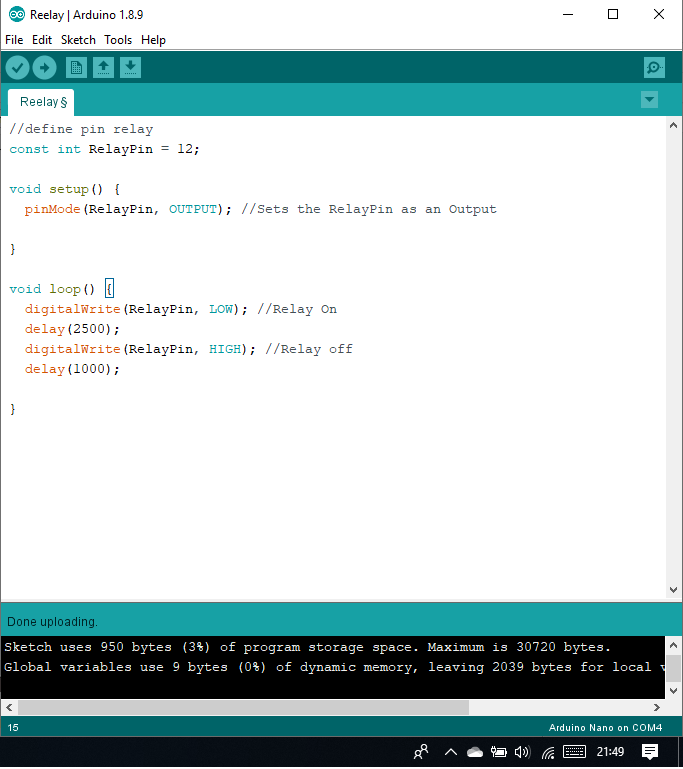This screenshot has width=683, height=769.
Task: Maximize the Arduino window
Action: point(613,15)
